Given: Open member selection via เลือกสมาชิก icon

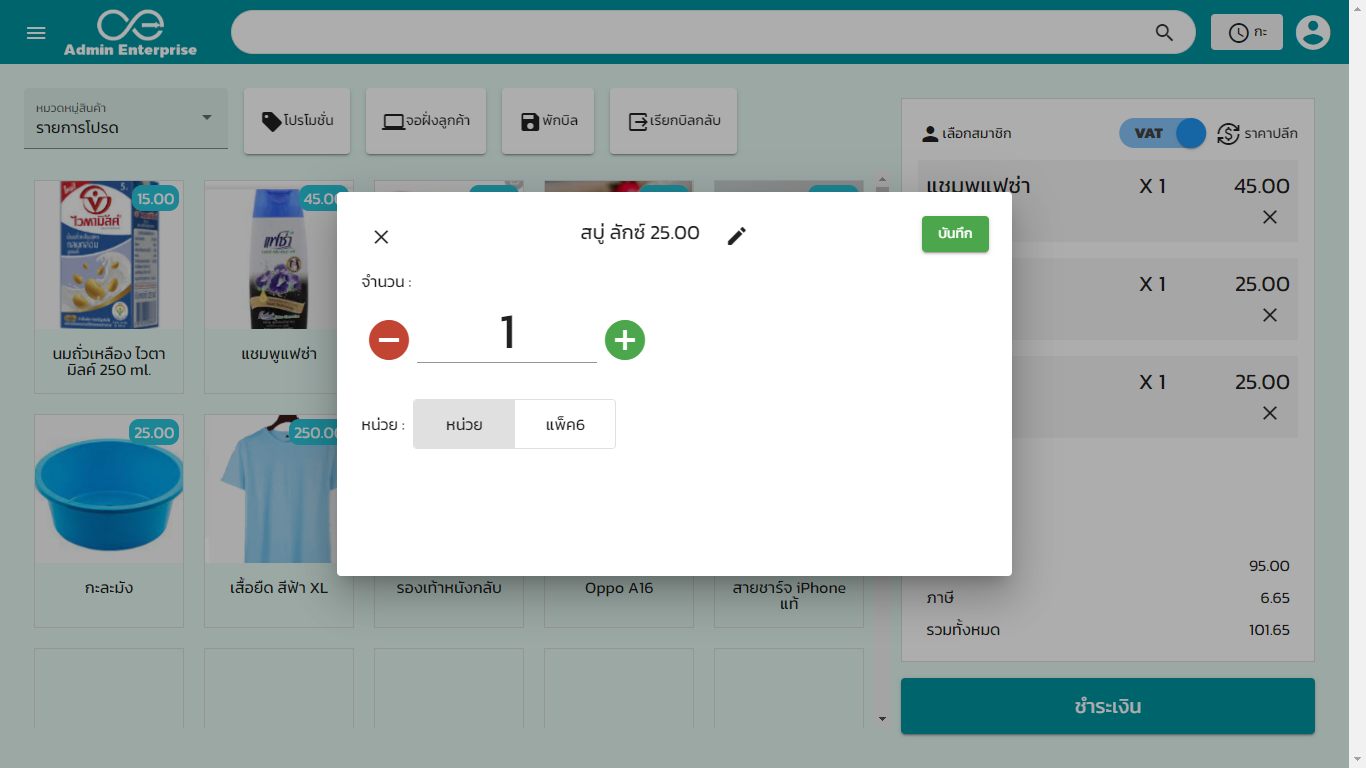Looking at the screenshot, I should [x=931, y=133].
